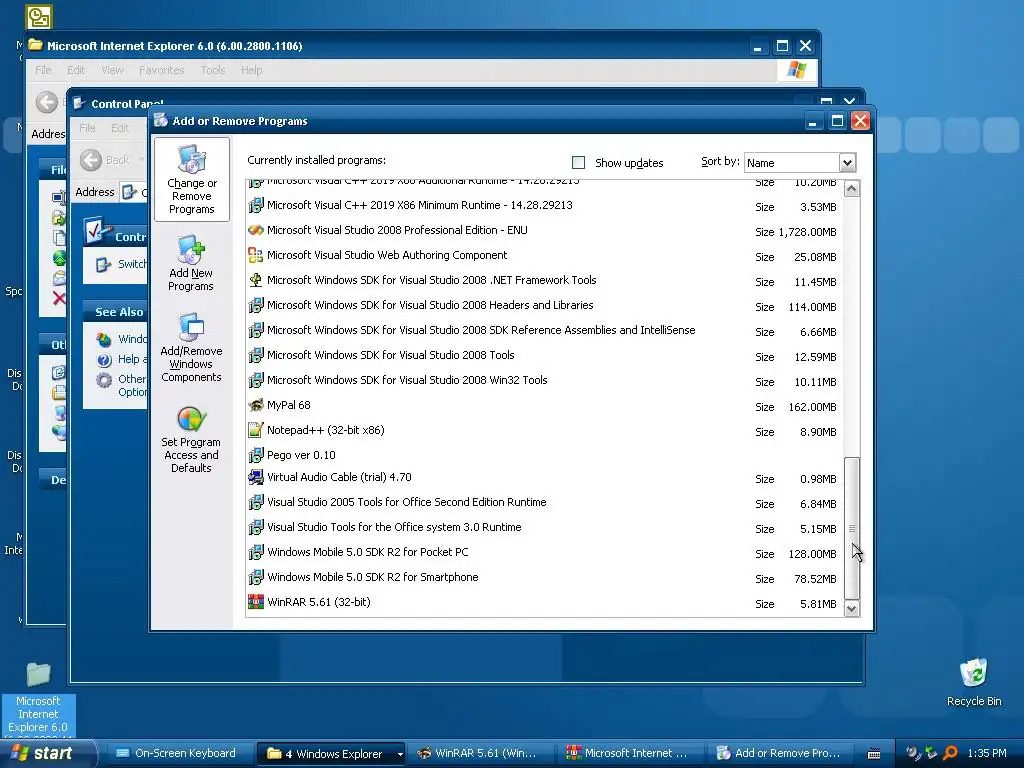Open Tools menu in Internet Explorer folder window

212,70
